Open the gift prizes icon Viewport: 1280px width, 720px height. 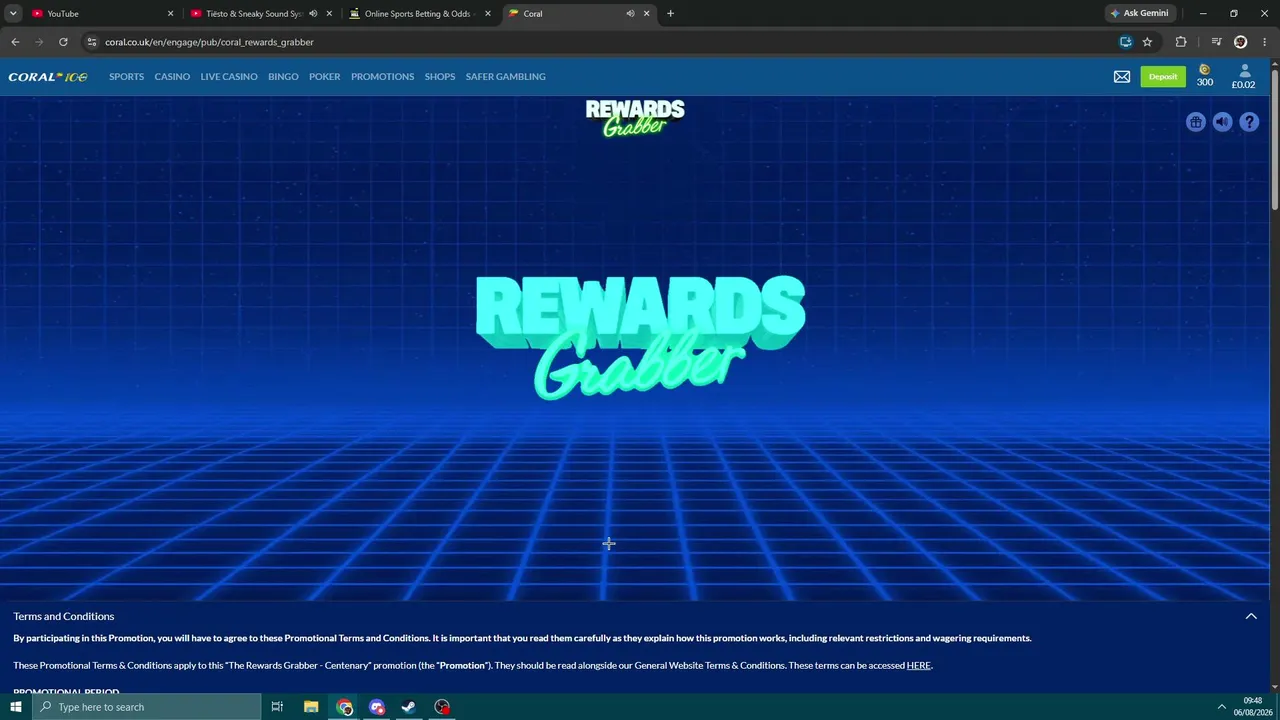(1195, 122)
